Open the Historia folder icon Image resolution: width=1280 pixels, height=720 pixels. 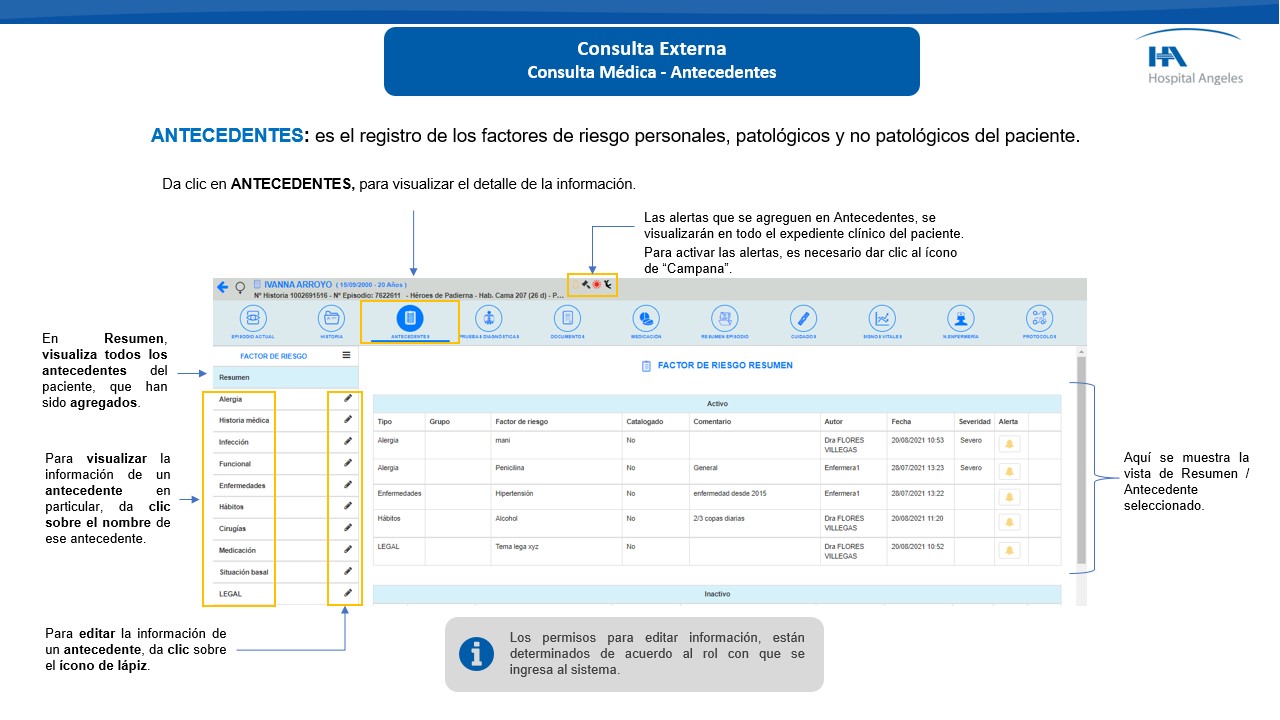click(331, 318)
